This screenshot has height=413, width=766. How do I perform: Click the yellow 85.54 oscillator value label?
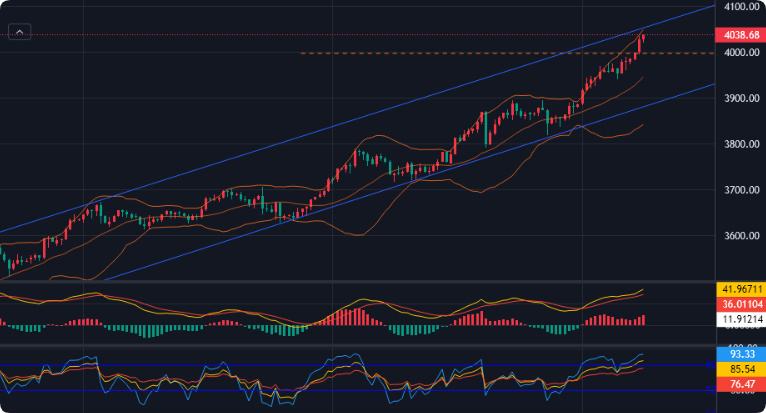(742, 369)
